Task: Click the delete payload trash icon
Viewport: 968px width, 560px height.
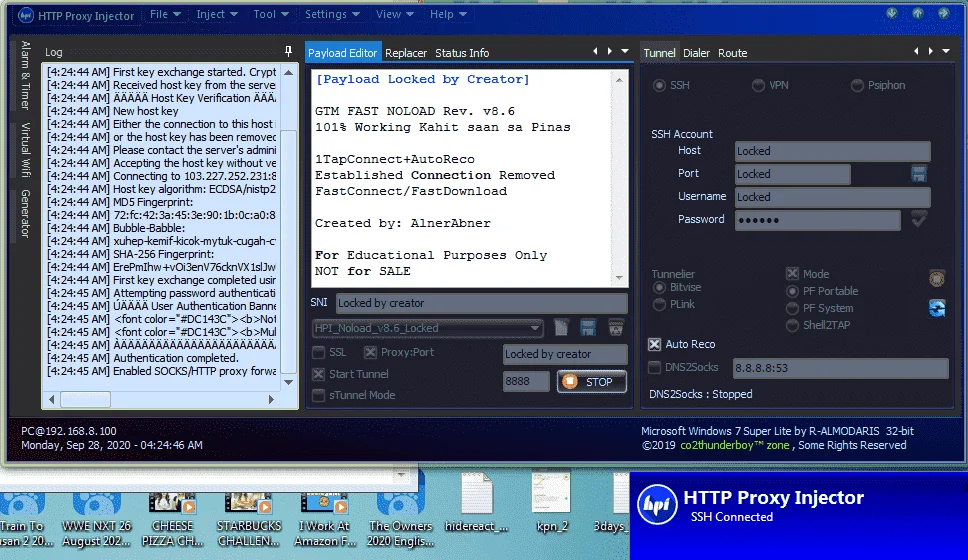Action: pyautogui.click(x=615, y=328)
